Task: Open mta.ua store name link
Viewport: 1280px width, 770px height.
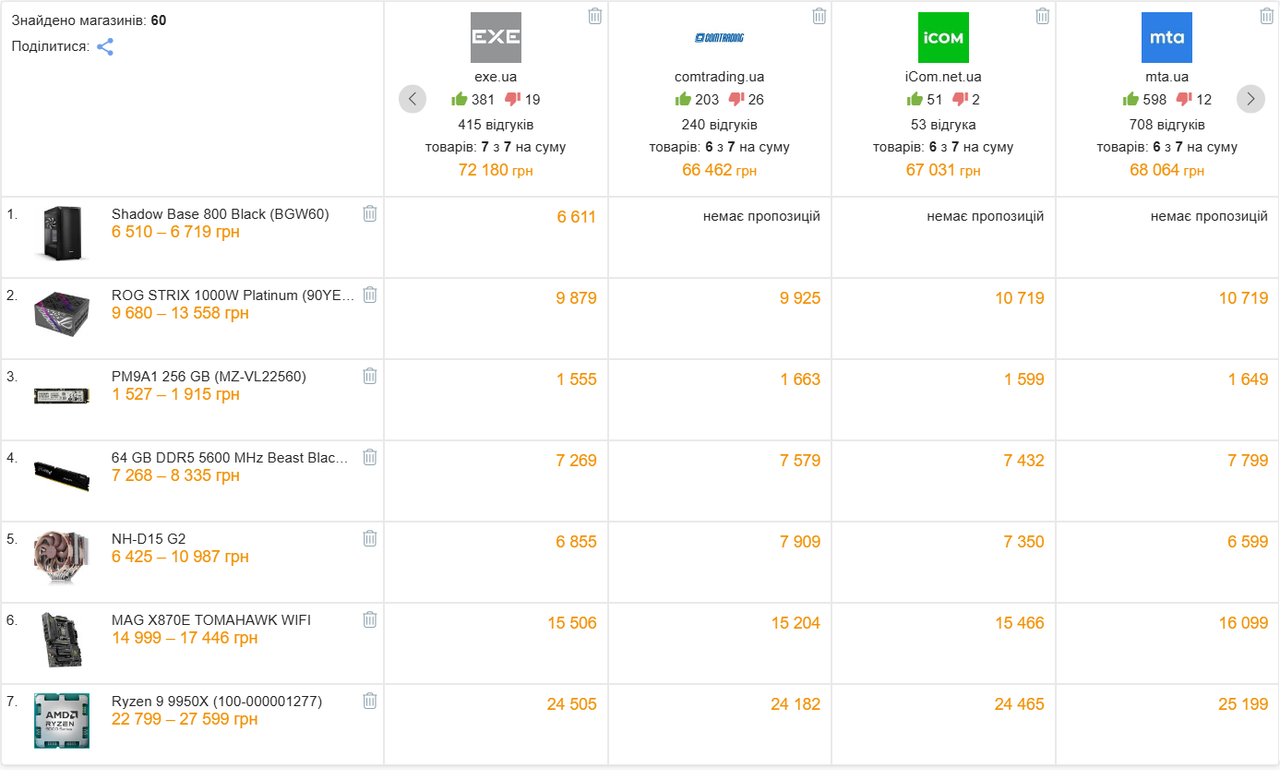Action: [x=1167, y=77]
